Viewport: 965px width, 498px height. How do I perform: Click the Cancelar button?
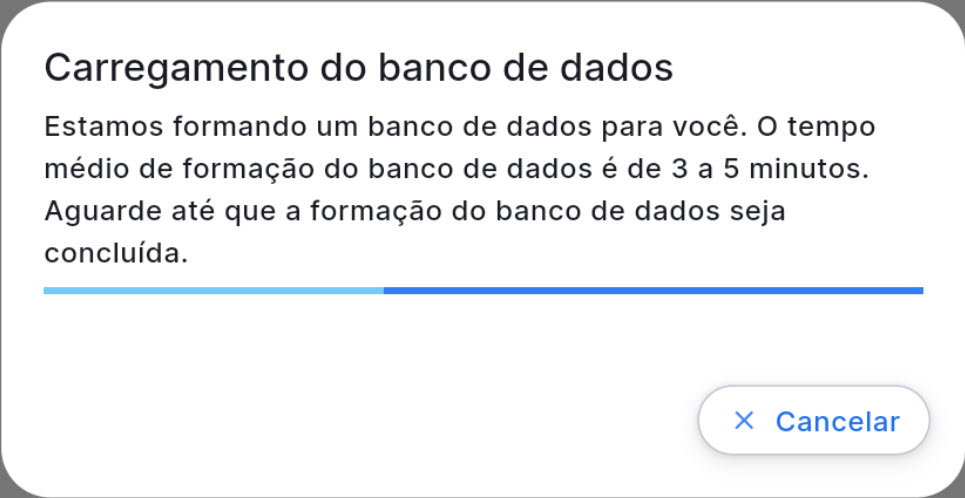click(813, 421)
